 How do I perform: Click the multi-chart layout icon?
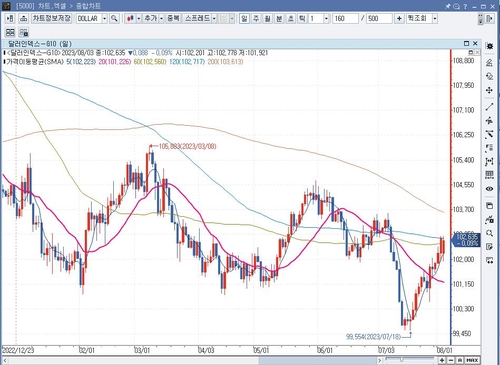[x=10, y=32]
